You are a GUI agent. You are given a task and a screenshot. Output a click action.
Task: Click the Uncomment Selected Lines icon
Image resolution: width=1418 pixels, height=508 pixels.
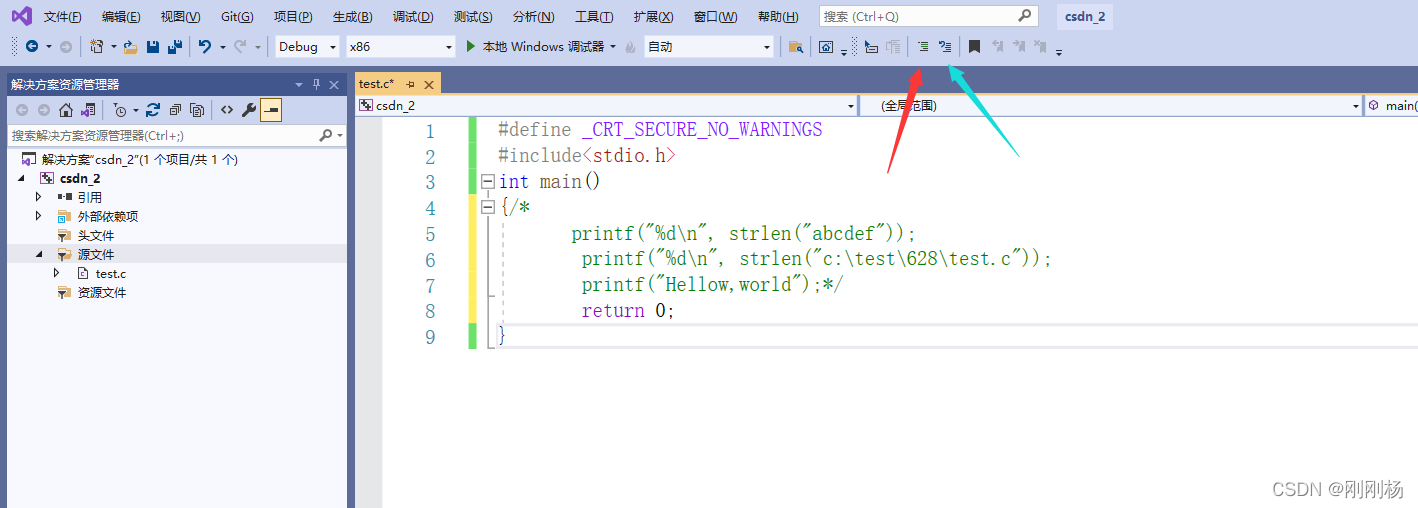click(x=945, y=46)
